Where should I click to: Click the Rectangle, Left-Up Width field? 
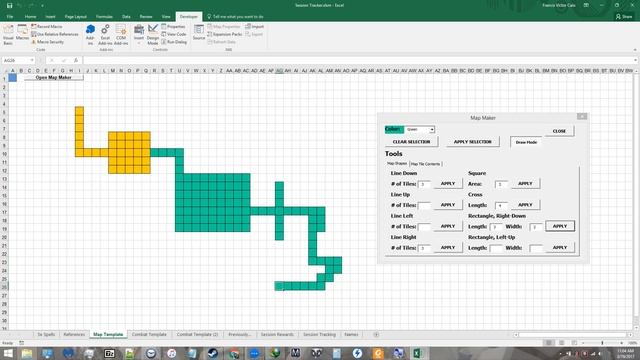pos(536,248)
